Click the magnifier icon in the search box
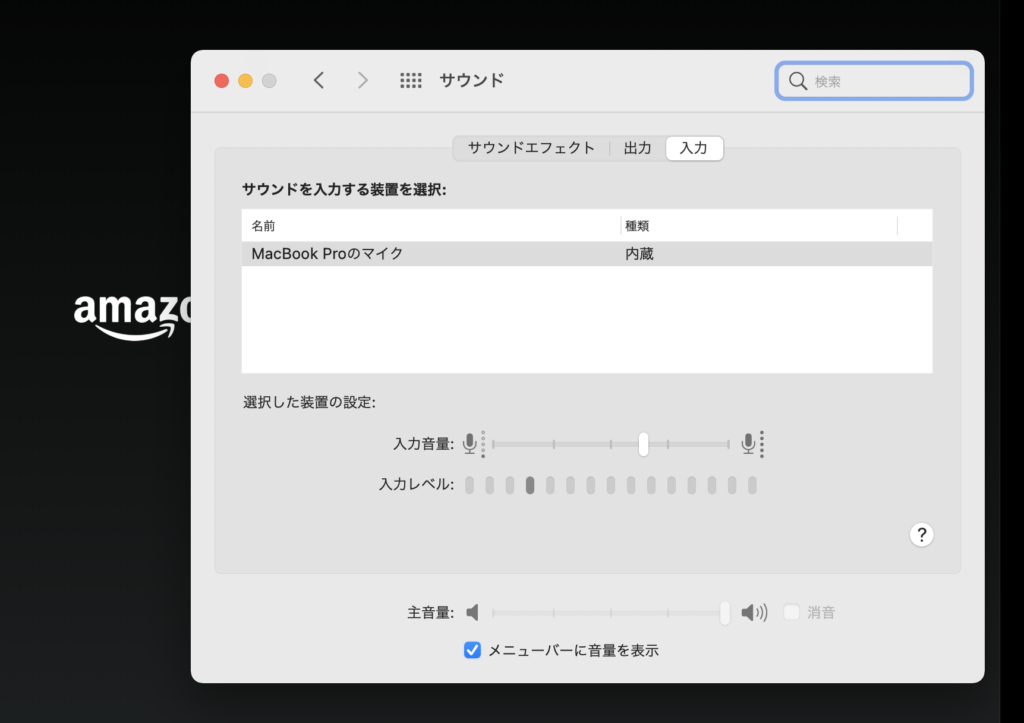 click(x=798, y=81)
